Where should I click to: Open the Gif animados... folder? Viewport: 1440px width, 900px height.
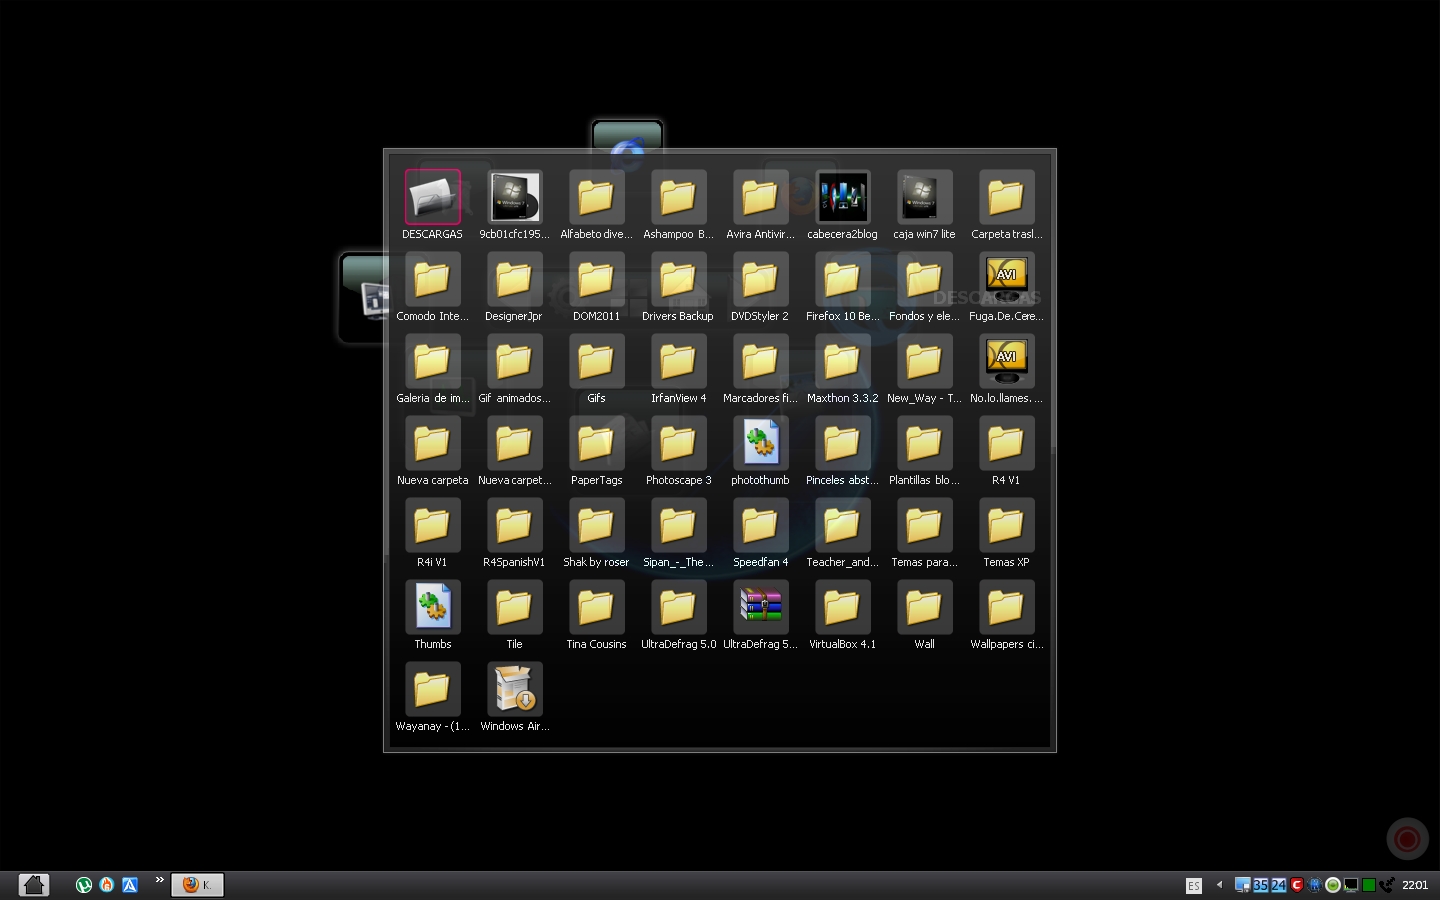coord(514,361)
